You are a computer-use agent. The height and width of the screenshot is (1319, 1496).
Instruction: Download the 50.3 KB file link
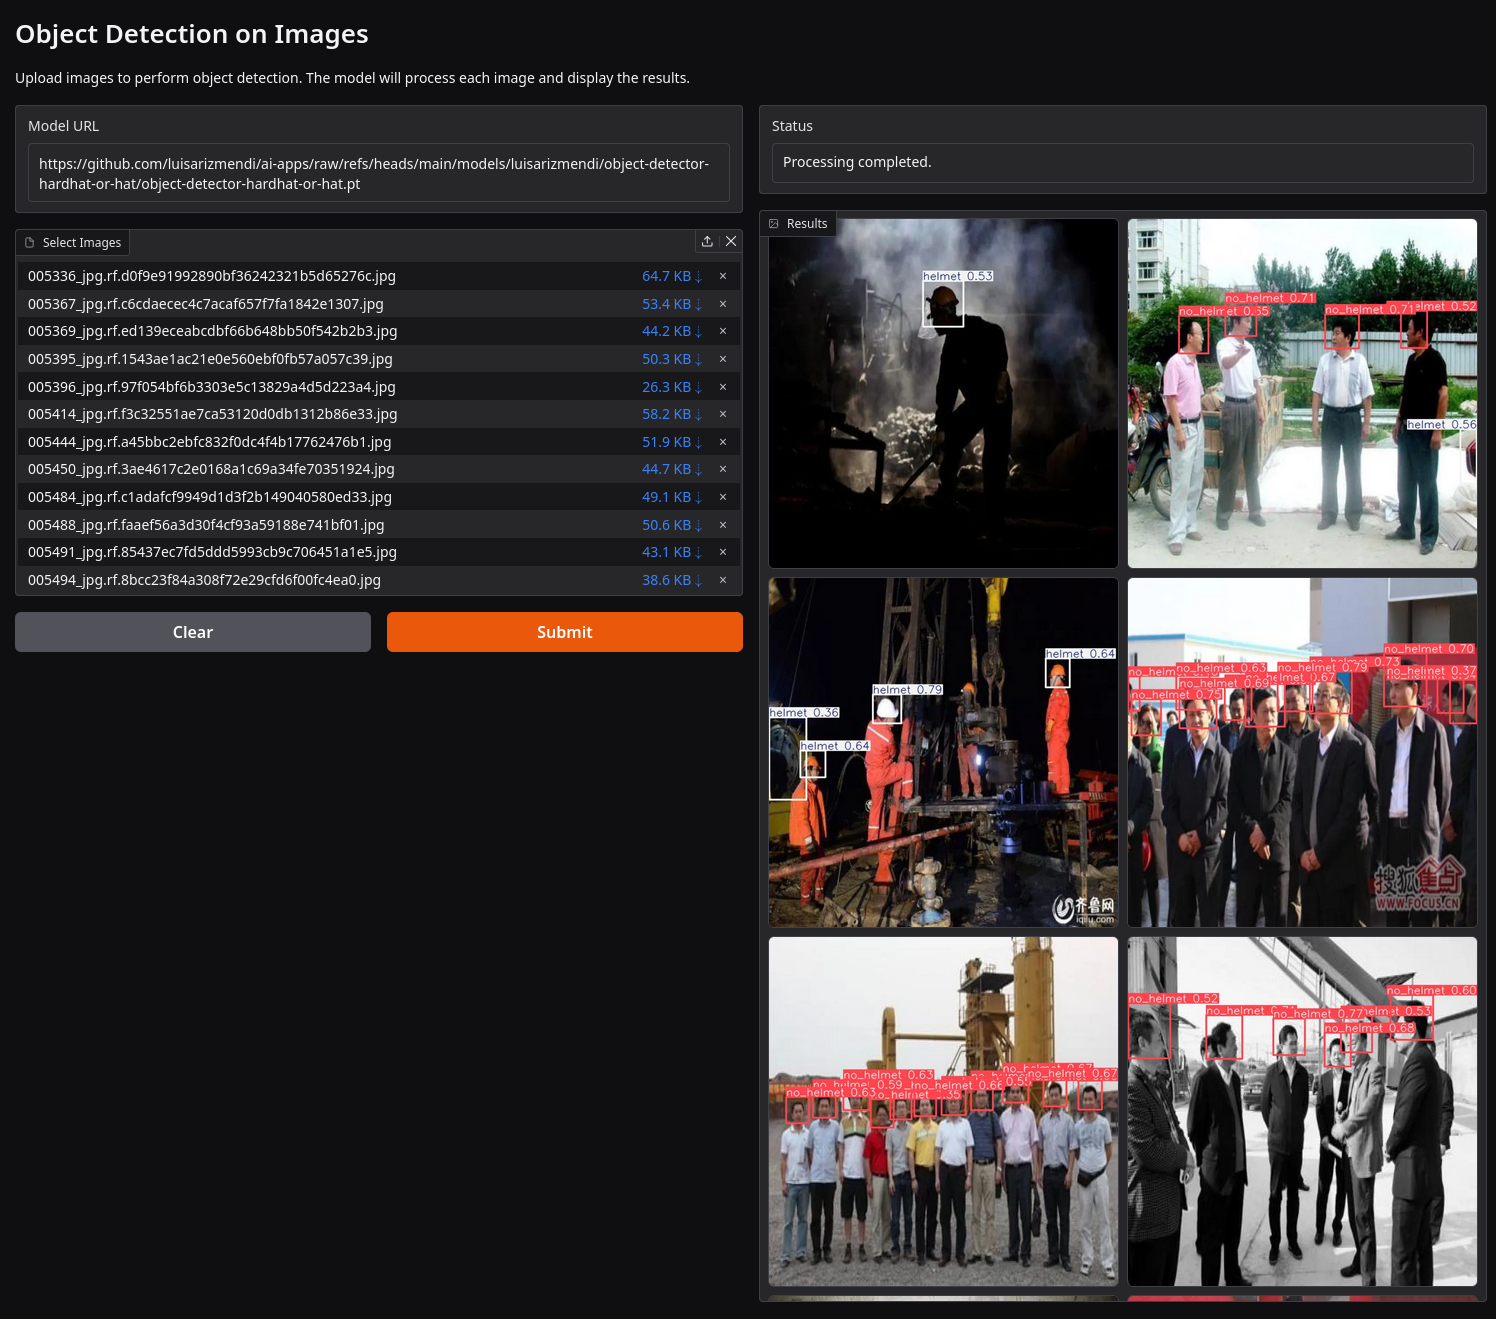pyautogui.click(x=672, y=359)
